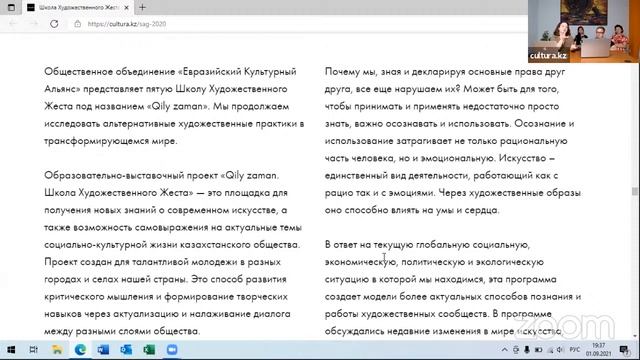640x360 pixels.
Task: Switch to Zoom app in taskbar
Action: (172, 350)
